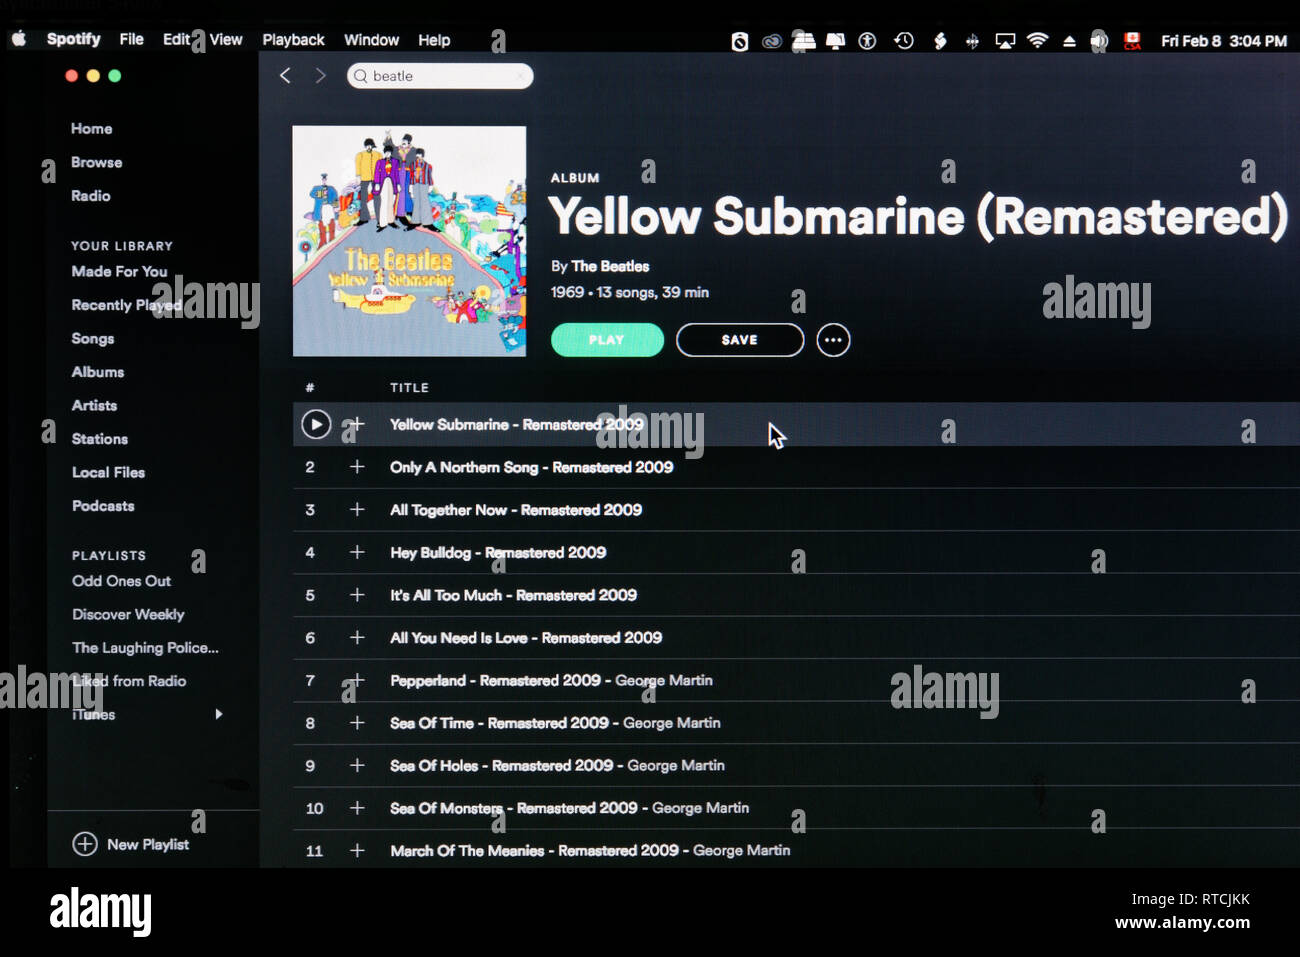Save the album to library
The height and width of the screenshot is (957, 1300).
point(740,340)
